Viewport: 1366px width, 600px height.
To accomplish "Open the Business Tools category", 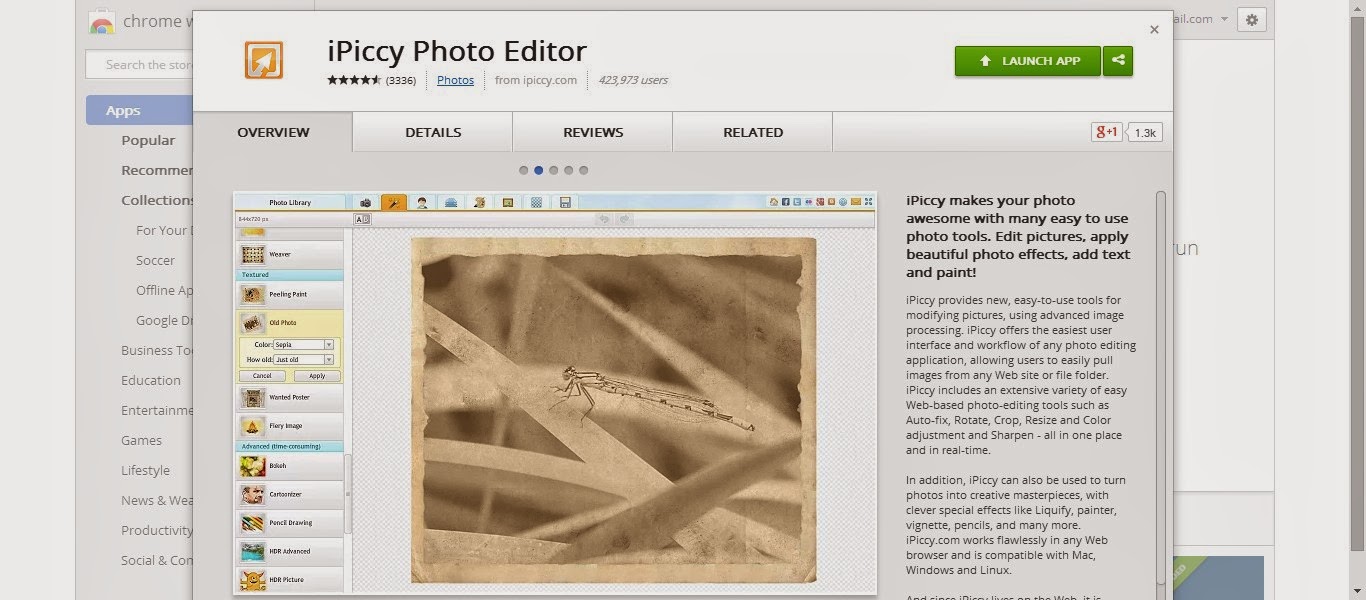I will (156, 350).
